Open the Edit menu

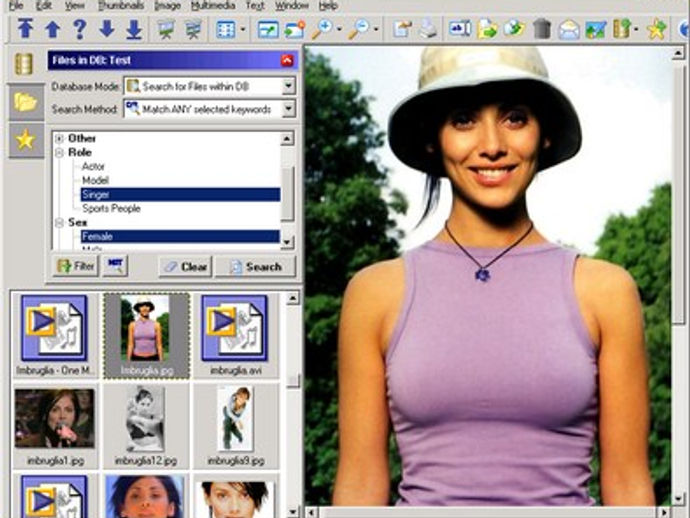44,6
